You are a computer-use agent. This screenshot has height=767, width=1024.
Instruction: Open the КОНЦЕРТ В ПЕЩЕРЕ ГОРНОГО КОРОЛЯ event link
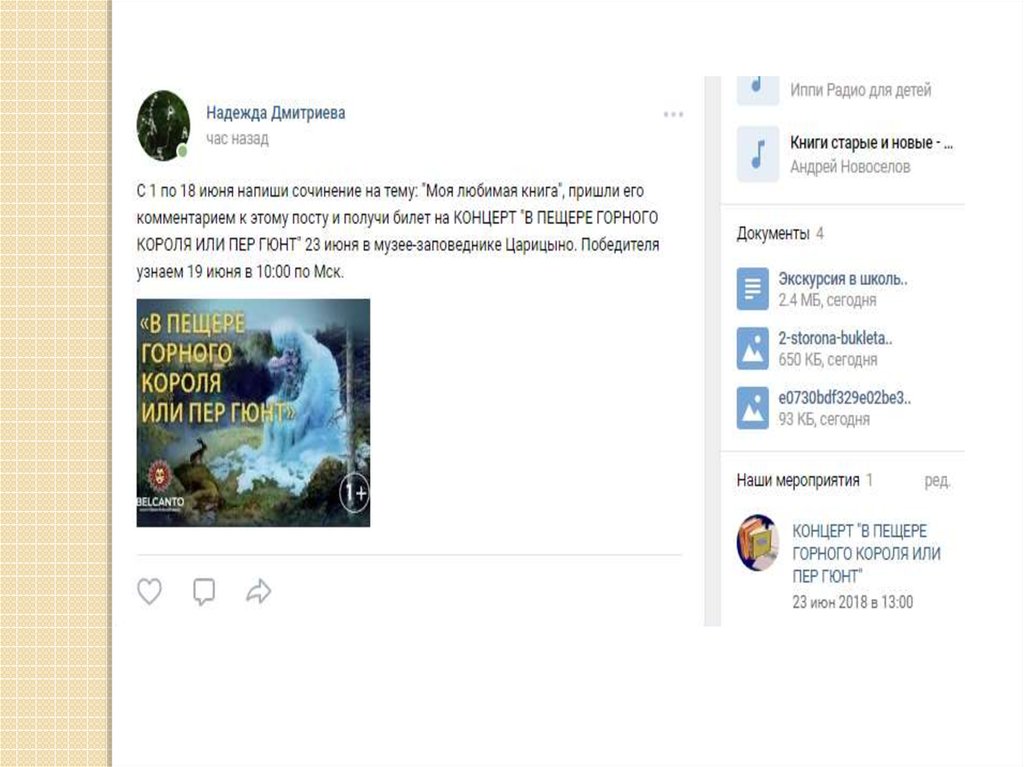(x=866, y=553)
